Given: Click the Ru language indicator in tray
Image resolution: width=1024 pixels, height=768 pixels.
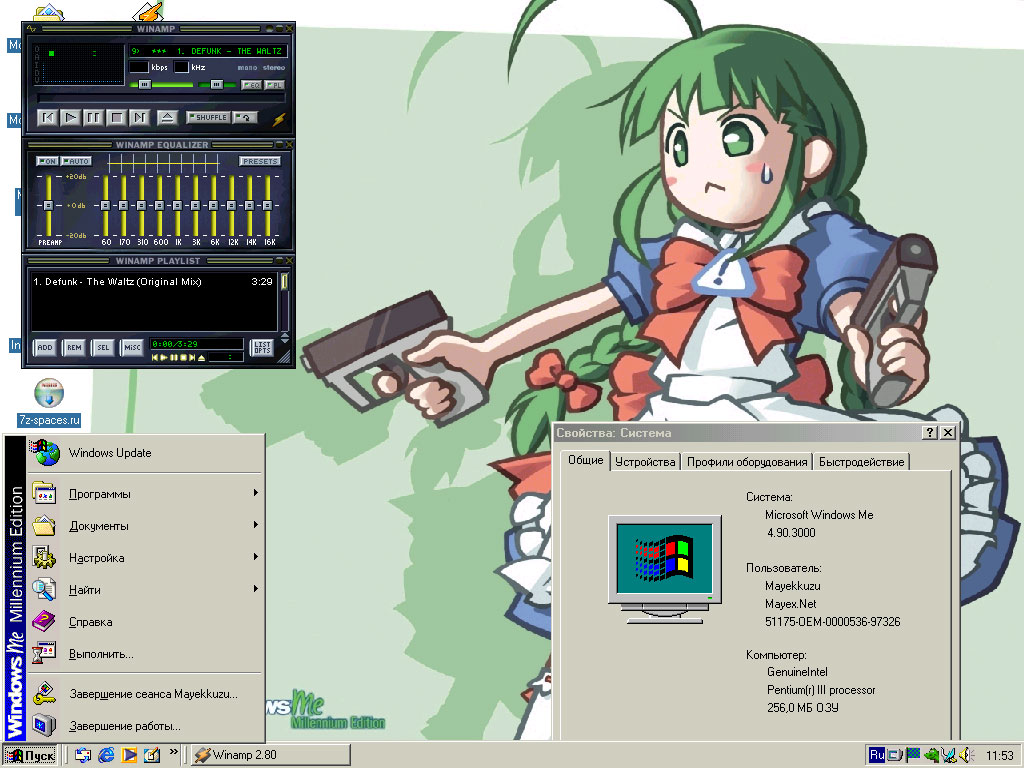Looking at the screenshot, I should pos(876,755).
